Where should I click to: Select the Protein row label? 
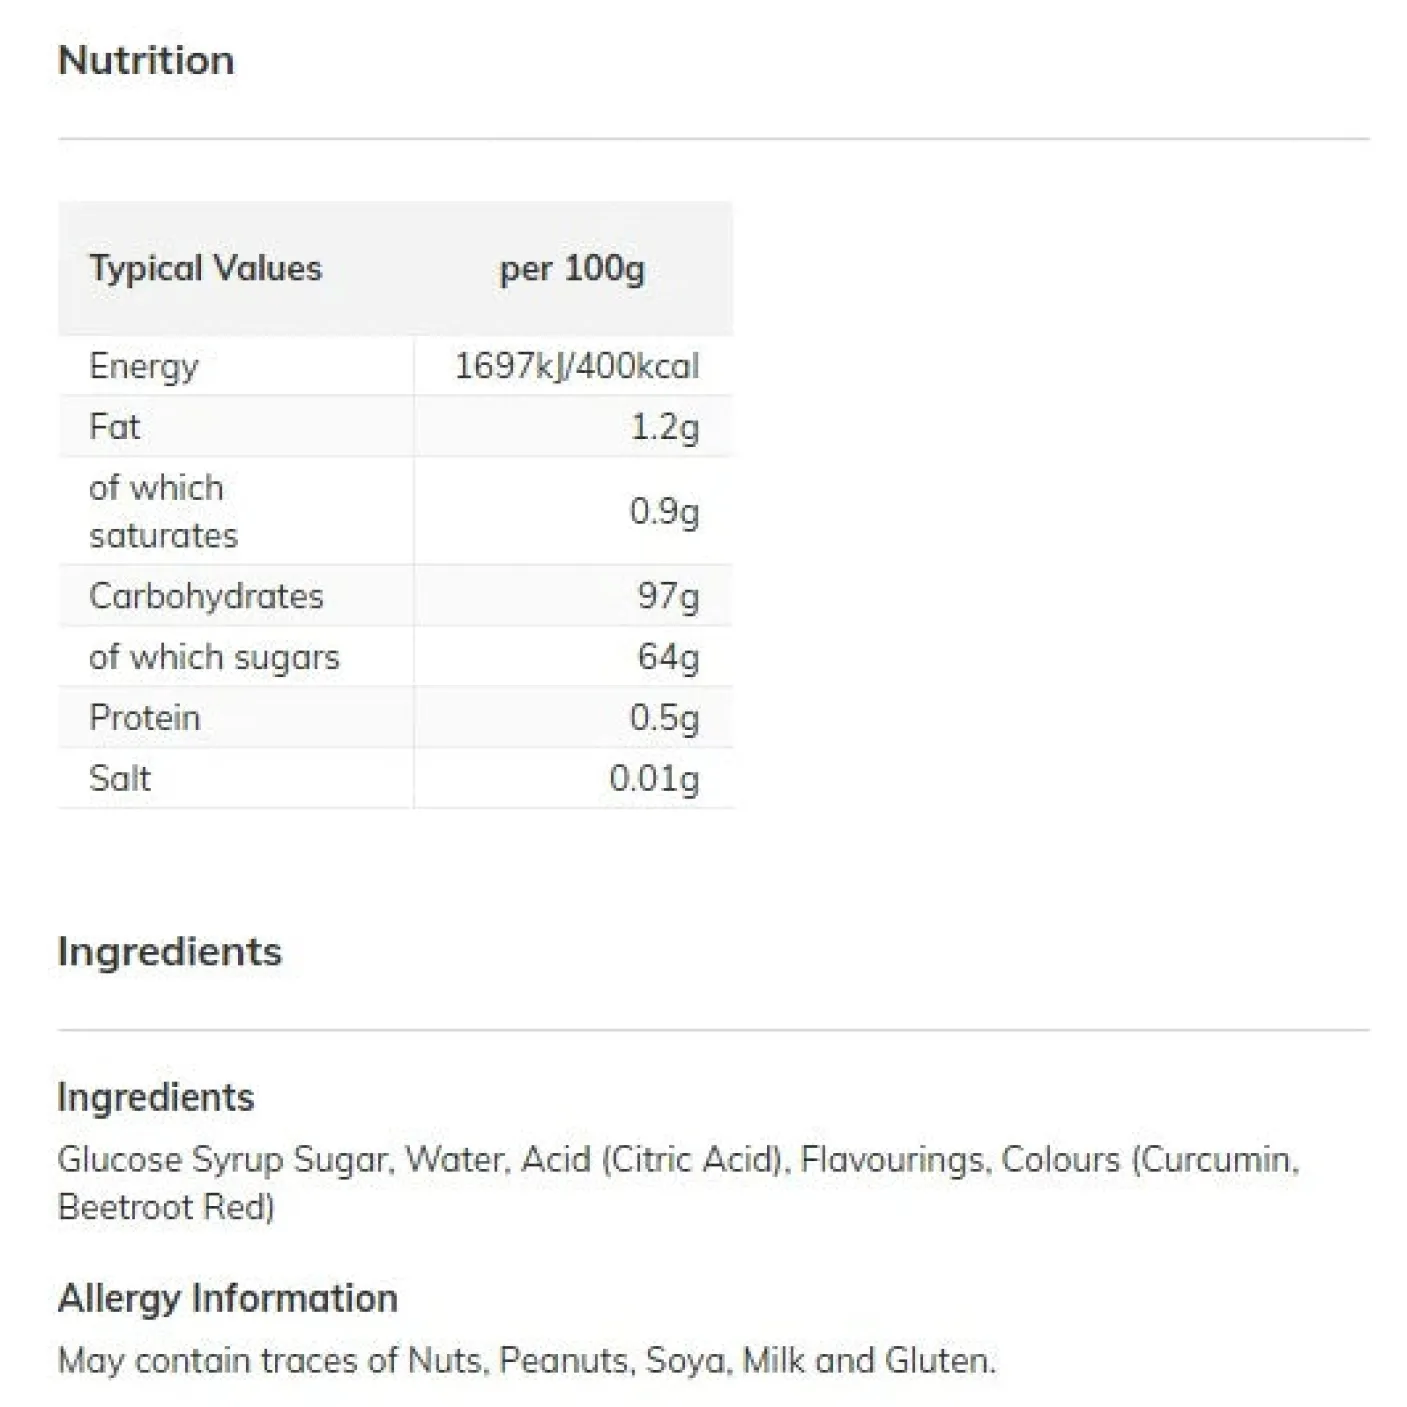tap(144, 718)
